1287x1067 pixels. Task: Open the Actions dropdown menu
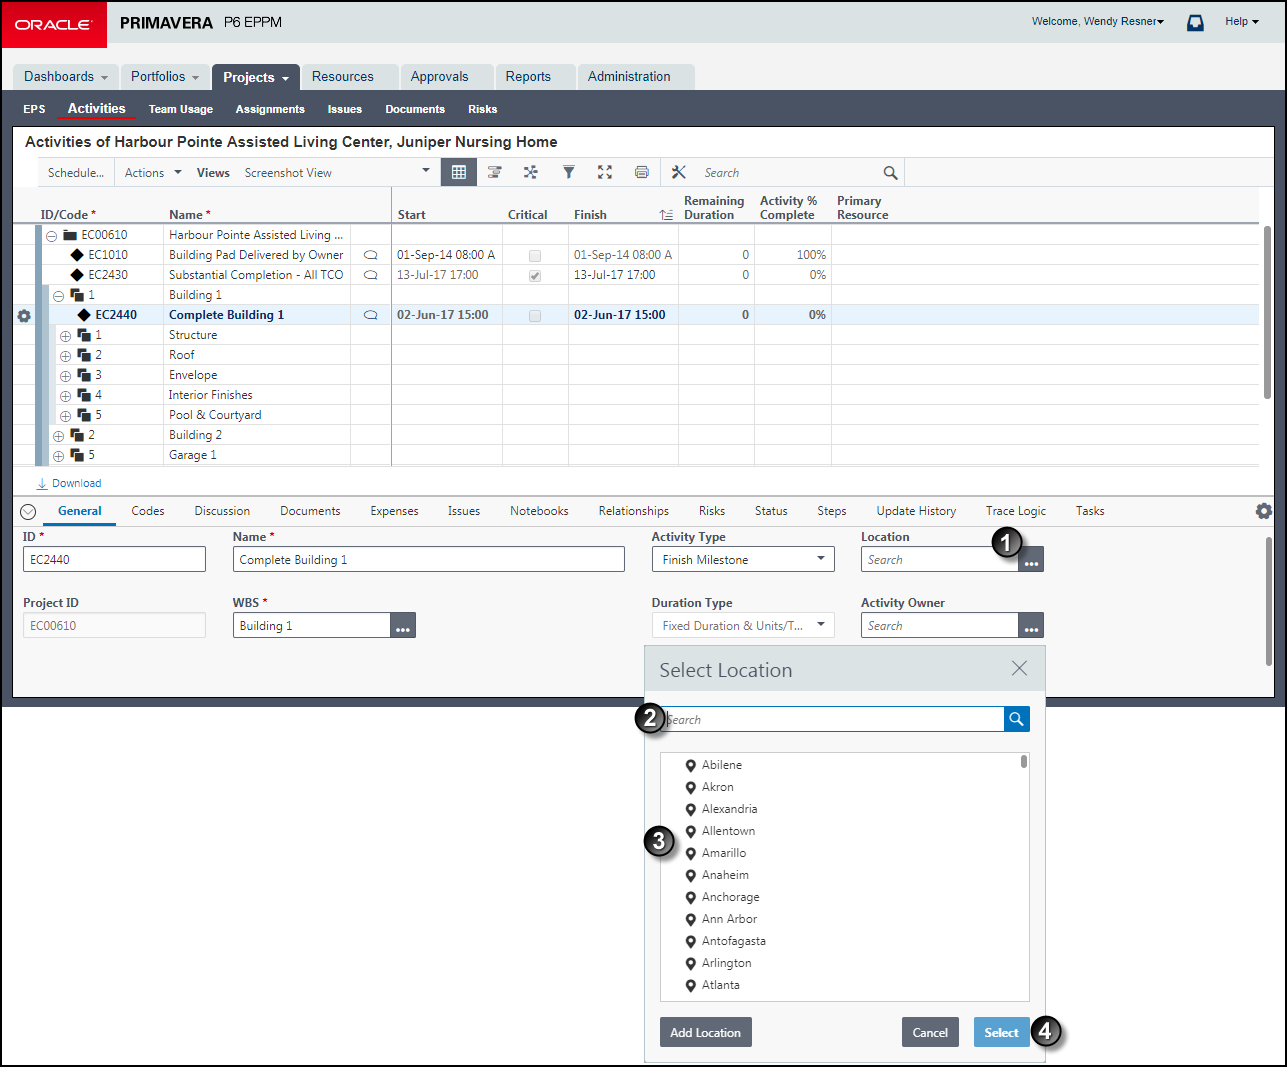point(153,173)
